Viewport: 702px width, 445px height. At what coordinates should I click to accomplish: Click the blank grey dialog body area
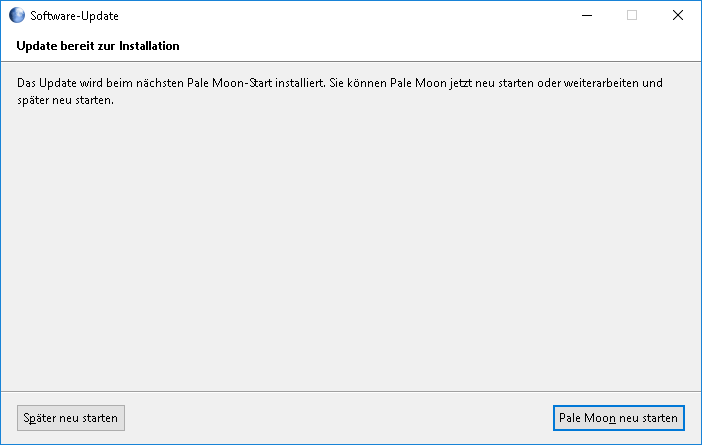[351, 246]
